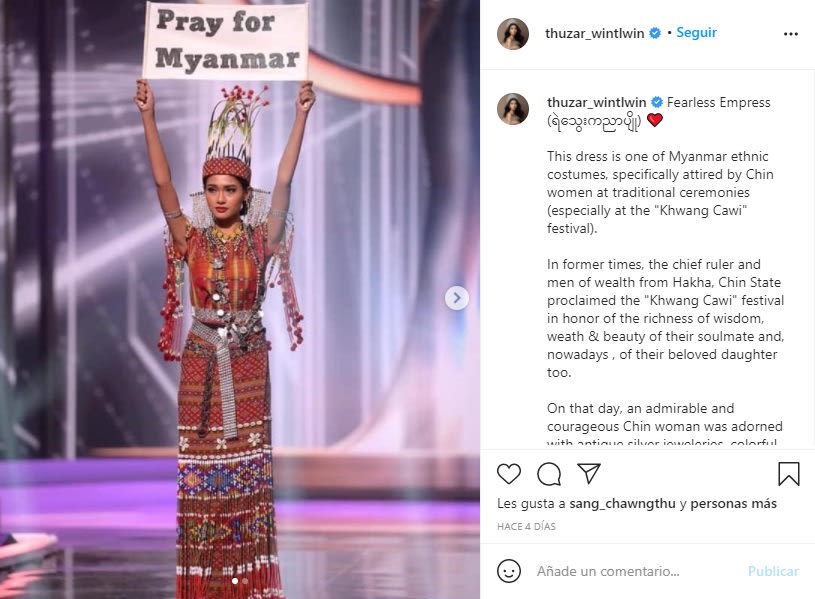Click the Seguir follow link
This screenshot has width=815, height=599.
[x=696, y=33]
